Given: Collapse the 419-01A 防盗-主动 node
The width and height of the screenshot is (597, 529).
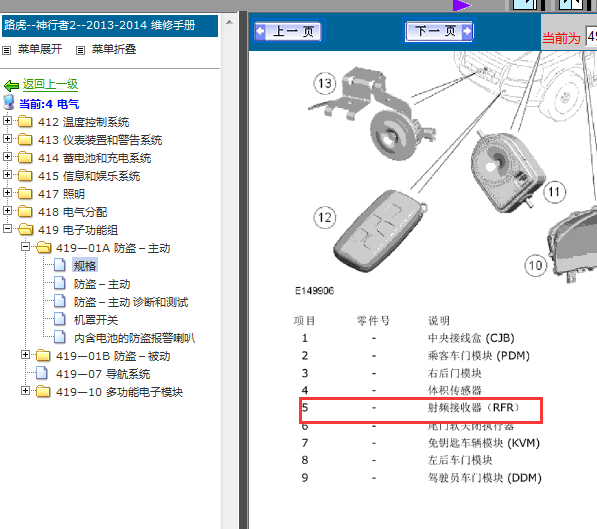Looking at the screenshot, I should (25, 247).
